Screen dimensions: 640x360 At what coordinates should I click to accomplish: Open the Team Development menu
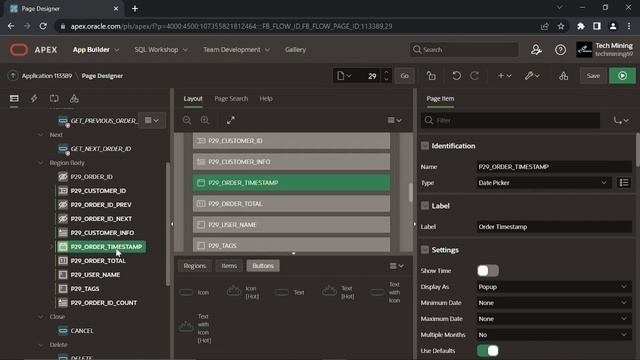pos(236,50)
